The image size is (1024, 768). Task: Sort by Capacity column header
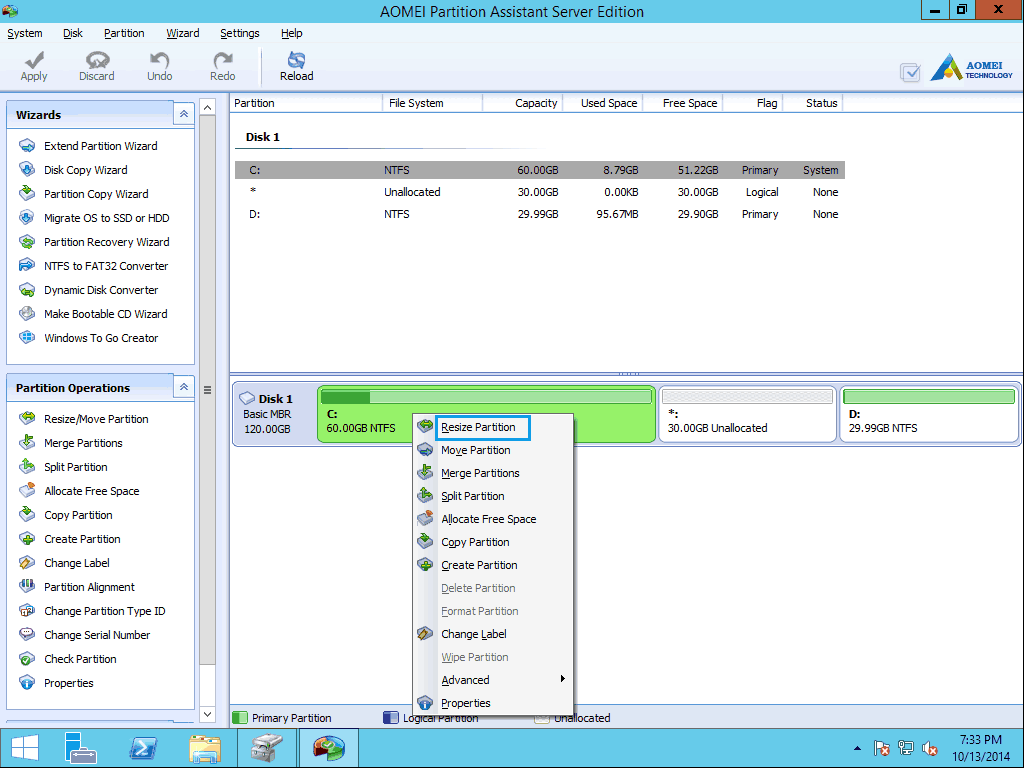click(x=522, y=103)
